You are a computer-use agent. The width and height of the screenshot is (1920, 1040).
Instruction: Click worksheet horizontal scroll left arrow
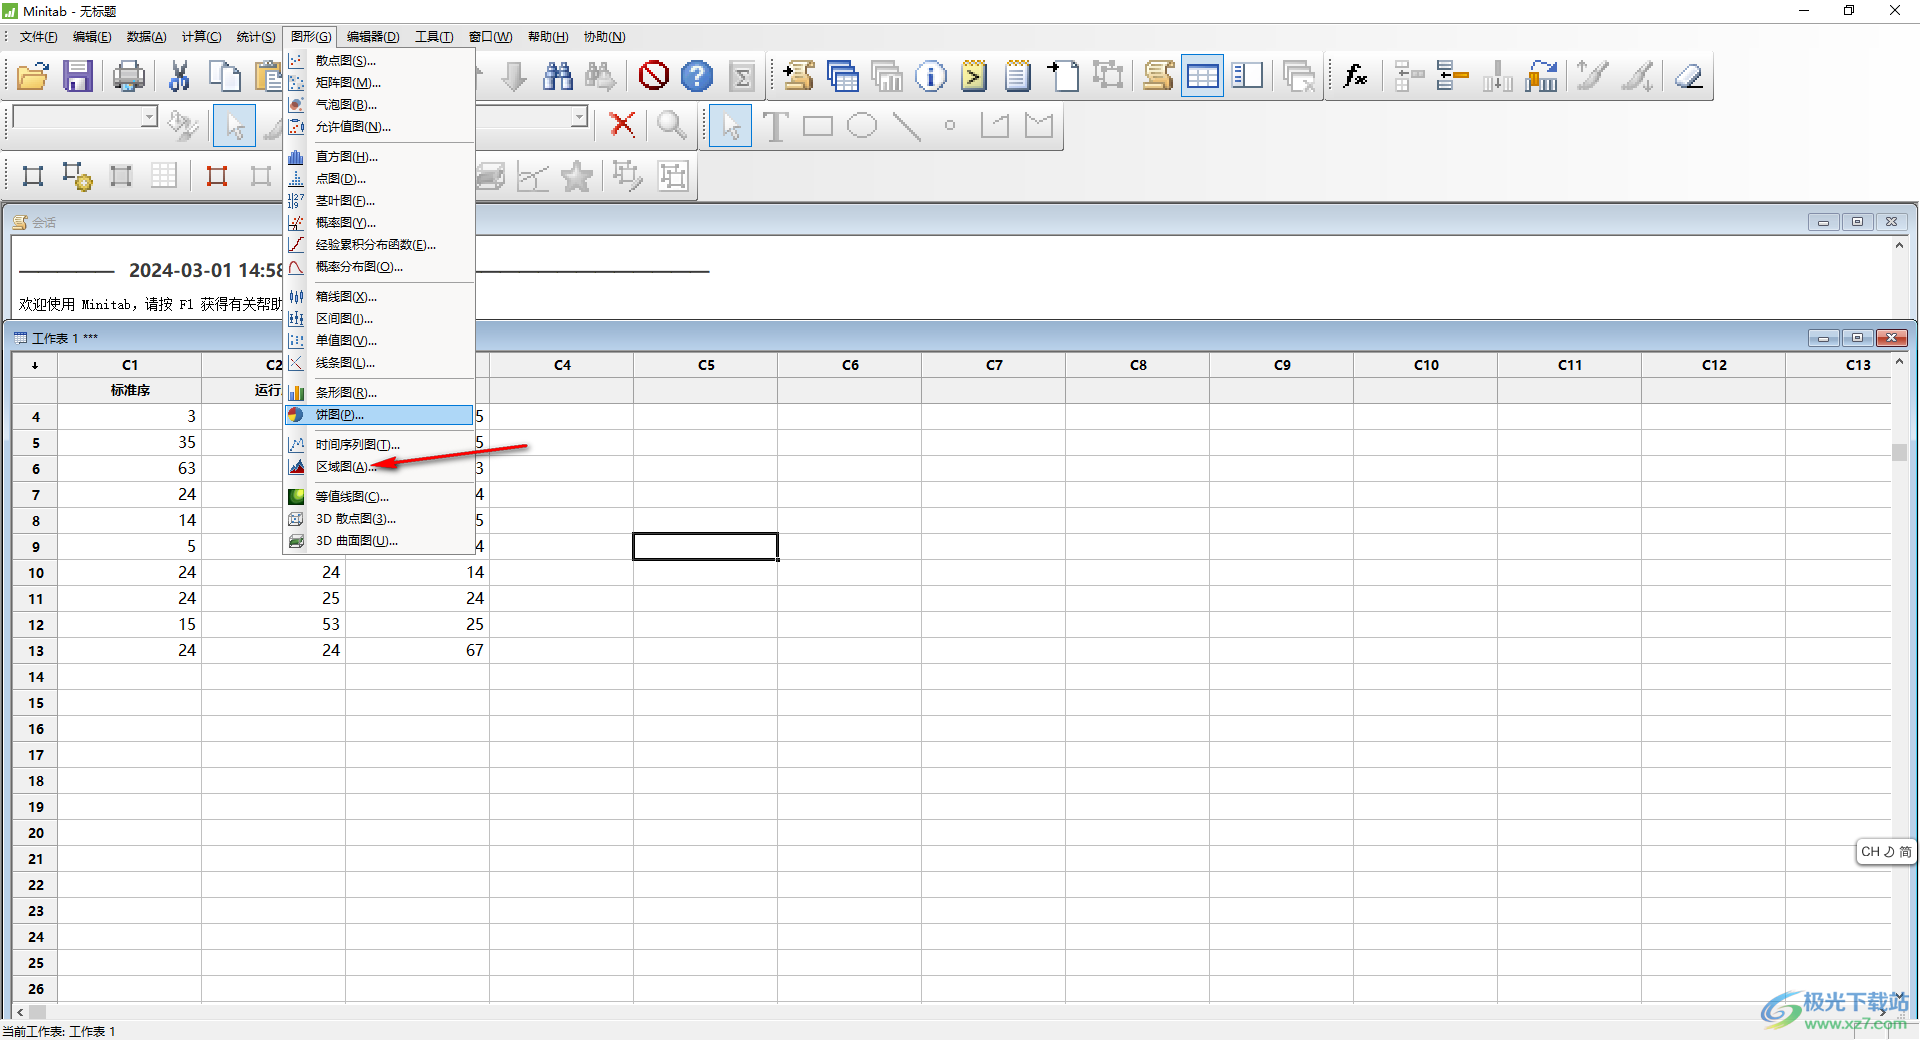pyautogui.click(x=20, y=1011)
